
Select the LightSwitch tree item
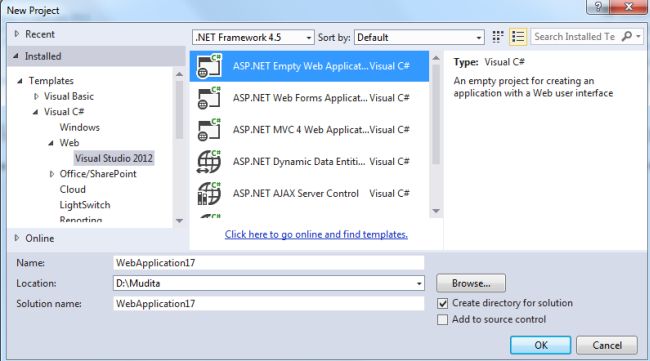point(85,205)
